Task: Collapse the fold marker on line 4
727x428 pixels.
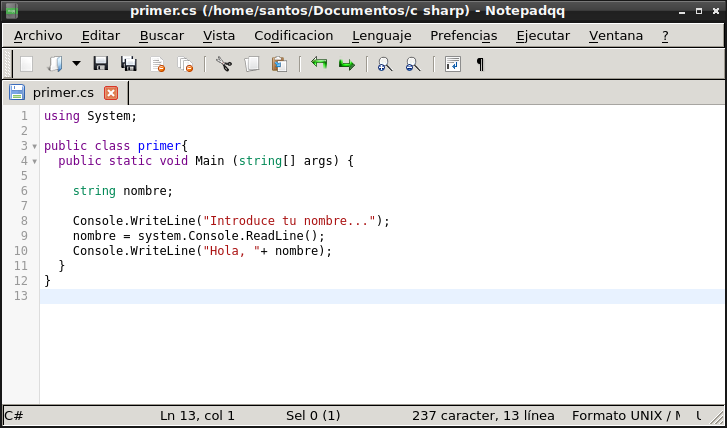Action: [x=35, y=161]
